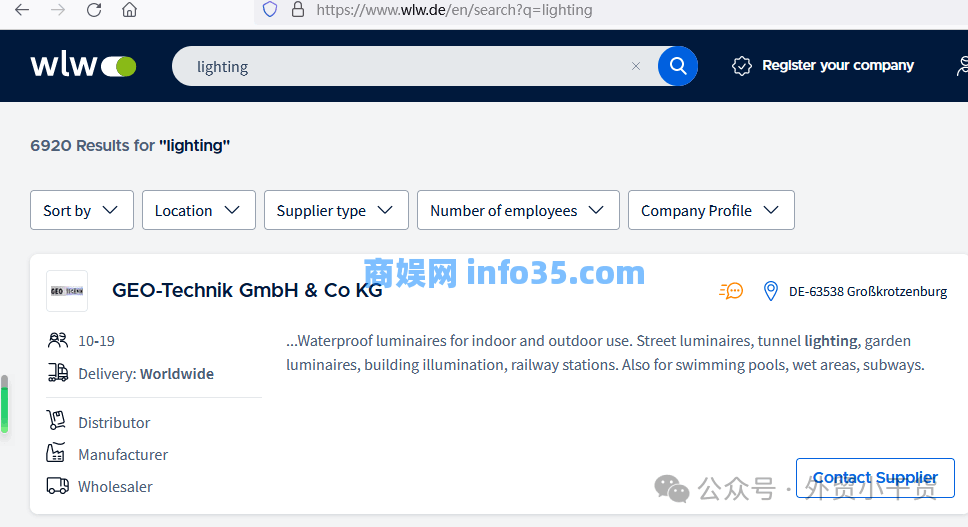Click the verified badge icon beside Register

click(x=741, y=65)
